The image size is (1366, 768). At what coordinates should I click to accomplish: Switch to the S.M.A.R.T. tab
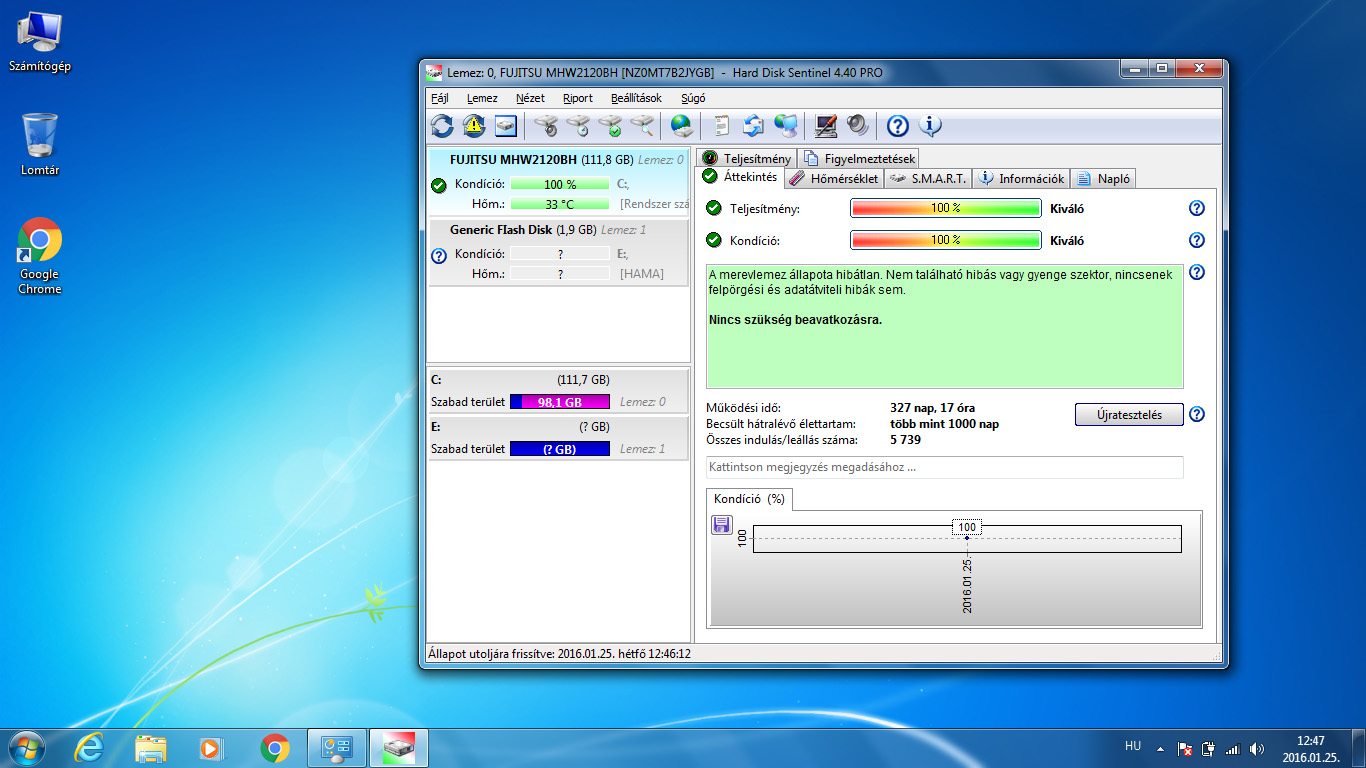[x=928, y=178]
